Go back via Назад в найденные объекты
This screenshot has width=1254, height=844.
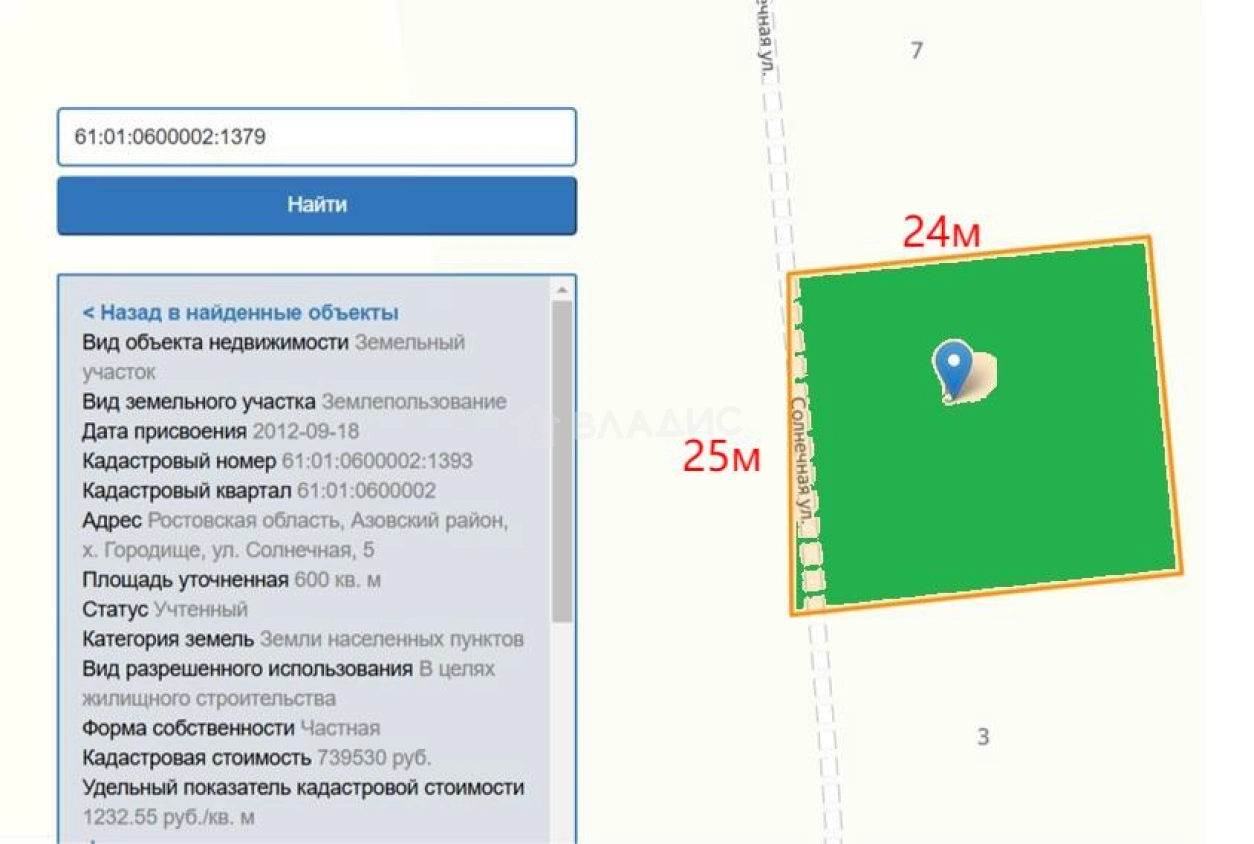pos(240,312)
